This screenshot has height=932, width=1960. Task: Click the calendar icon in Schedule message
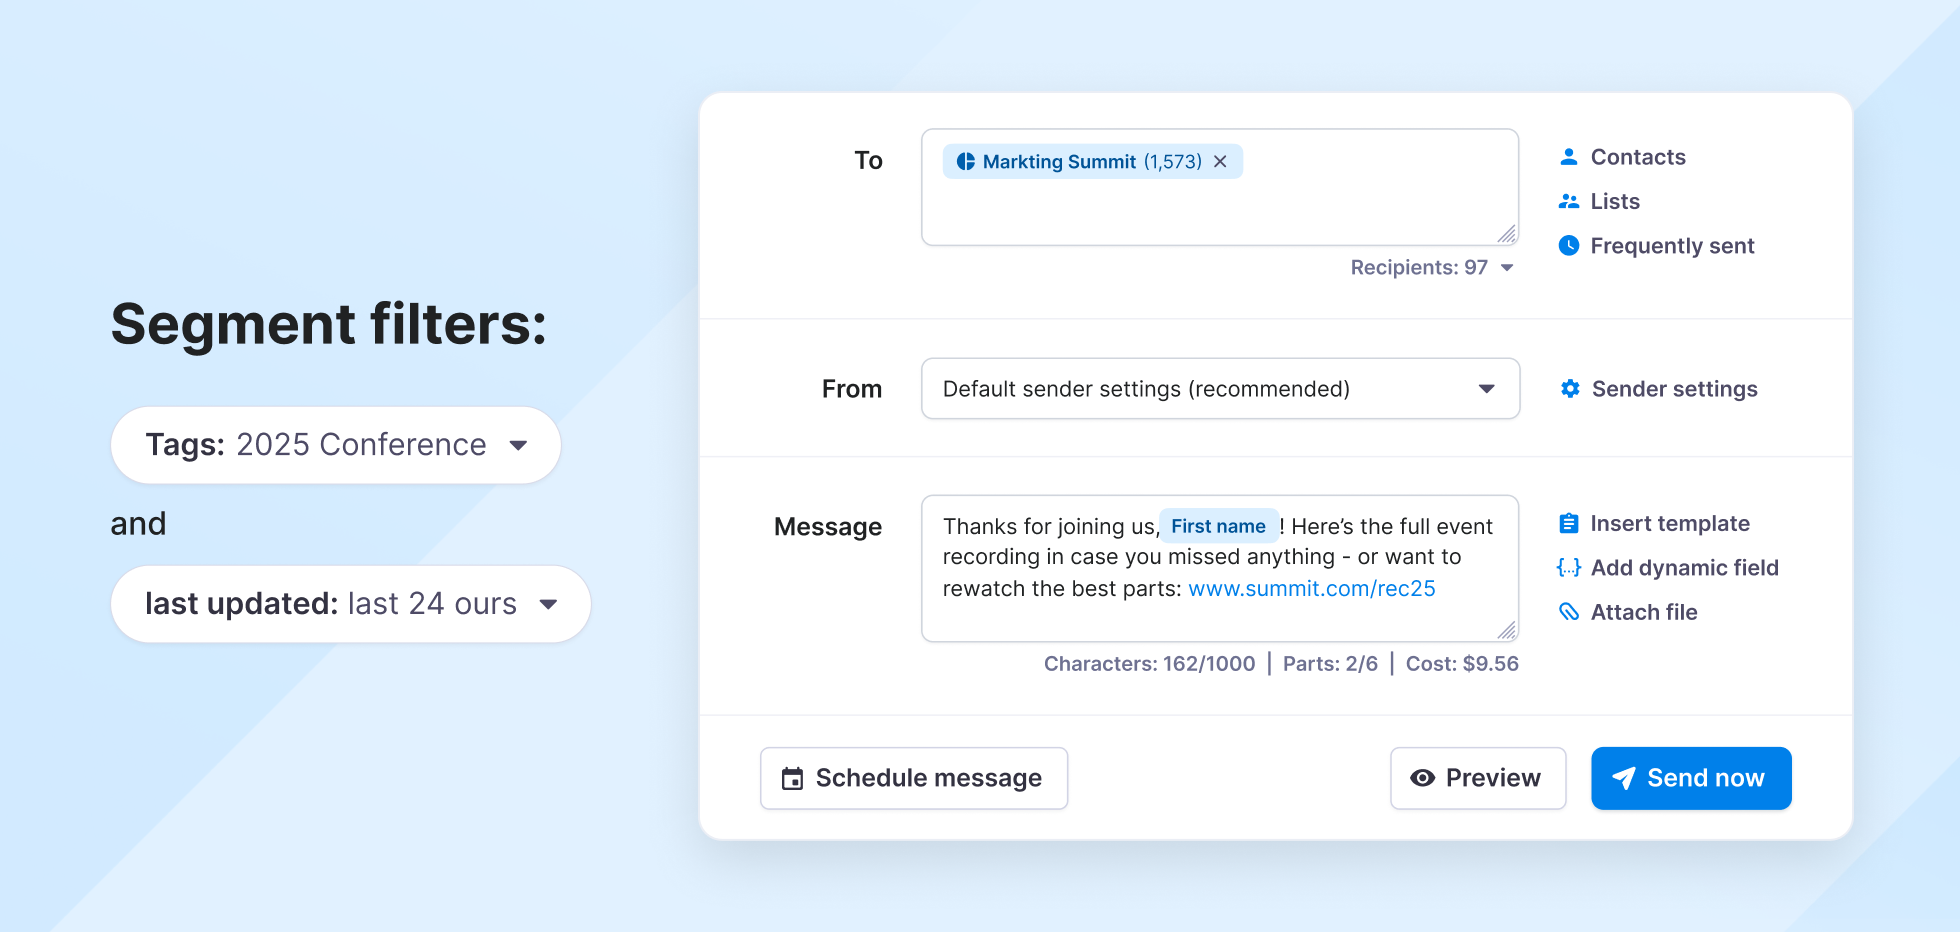[x=792, y=778]
